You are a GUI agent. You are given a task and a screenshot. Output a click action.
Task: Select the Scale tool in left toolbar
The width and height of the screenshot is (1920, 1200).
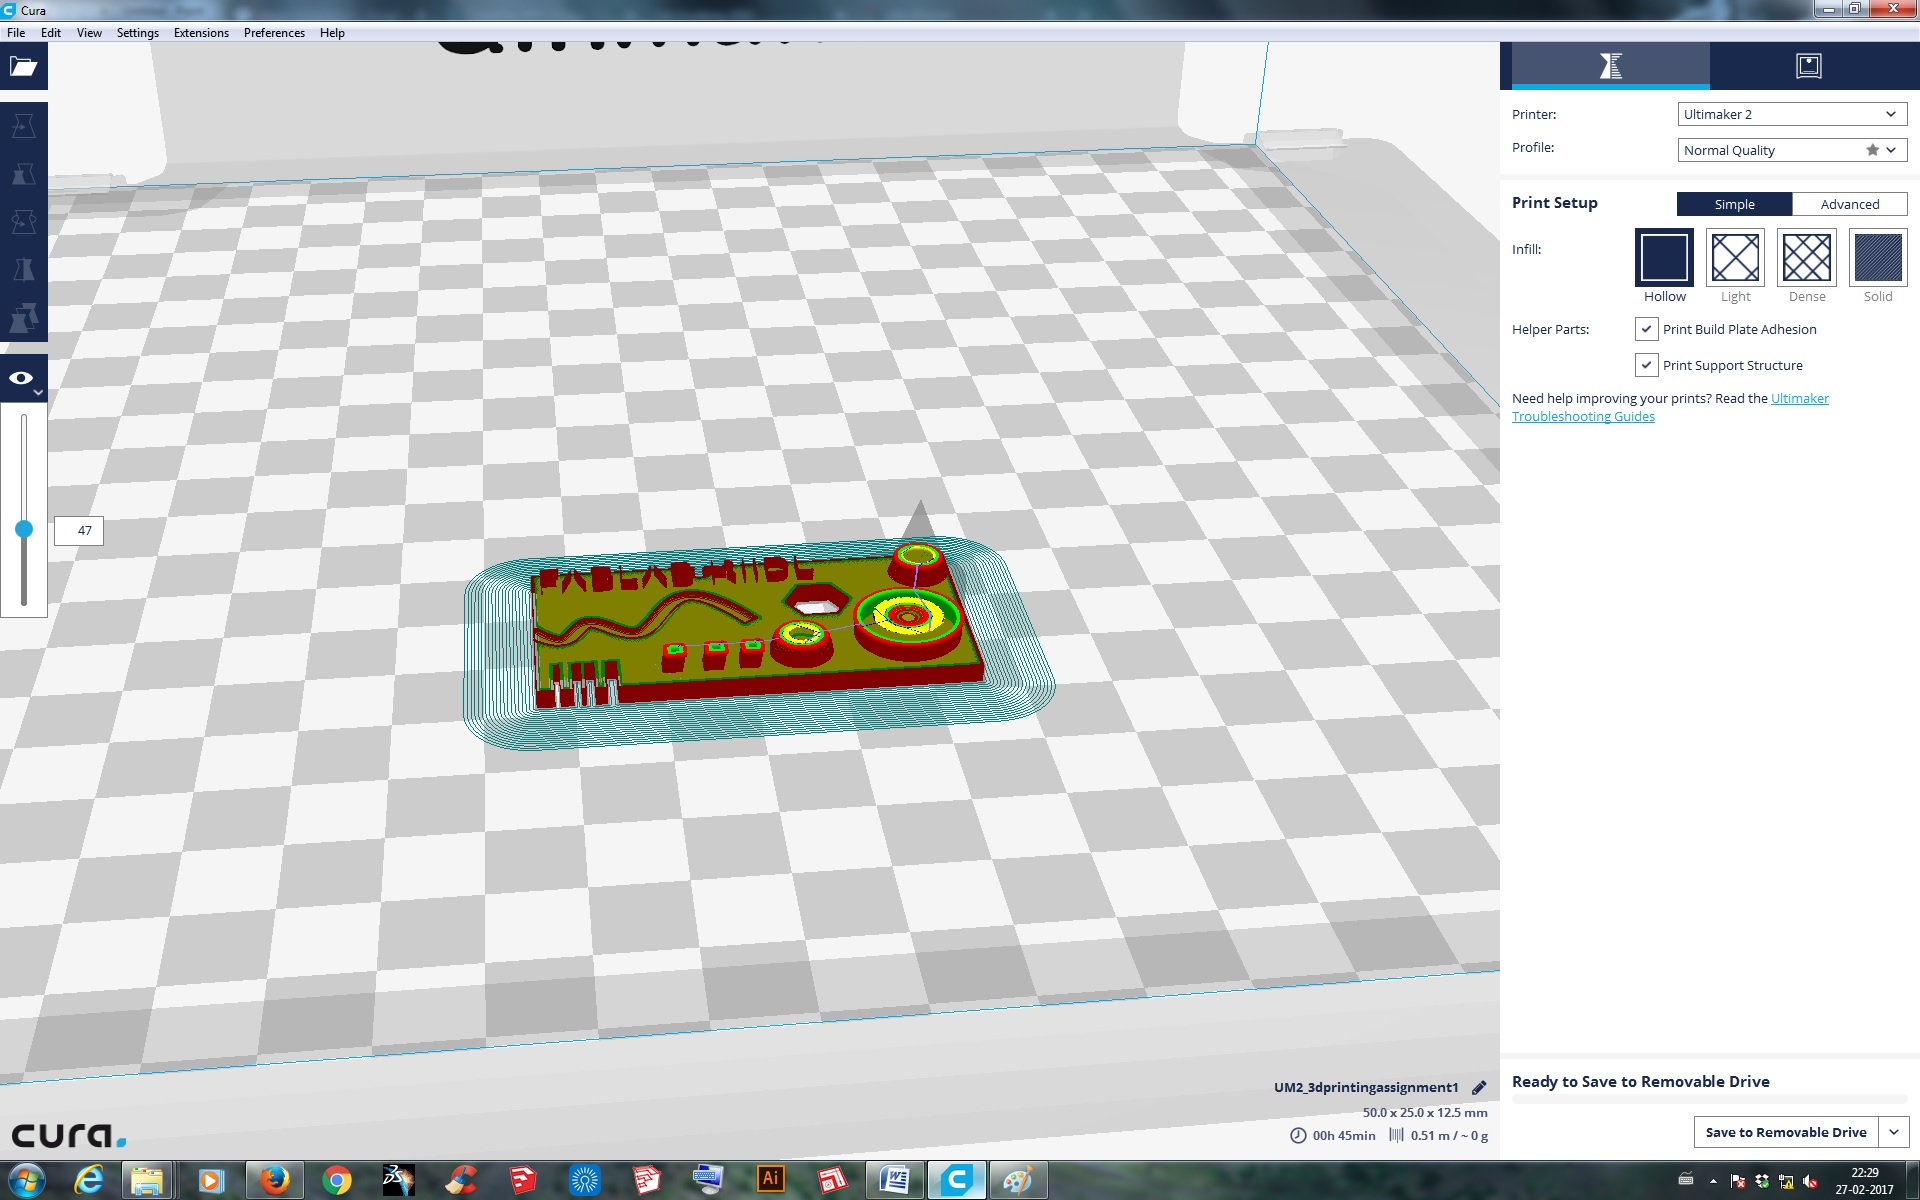(x=24, y=174)
